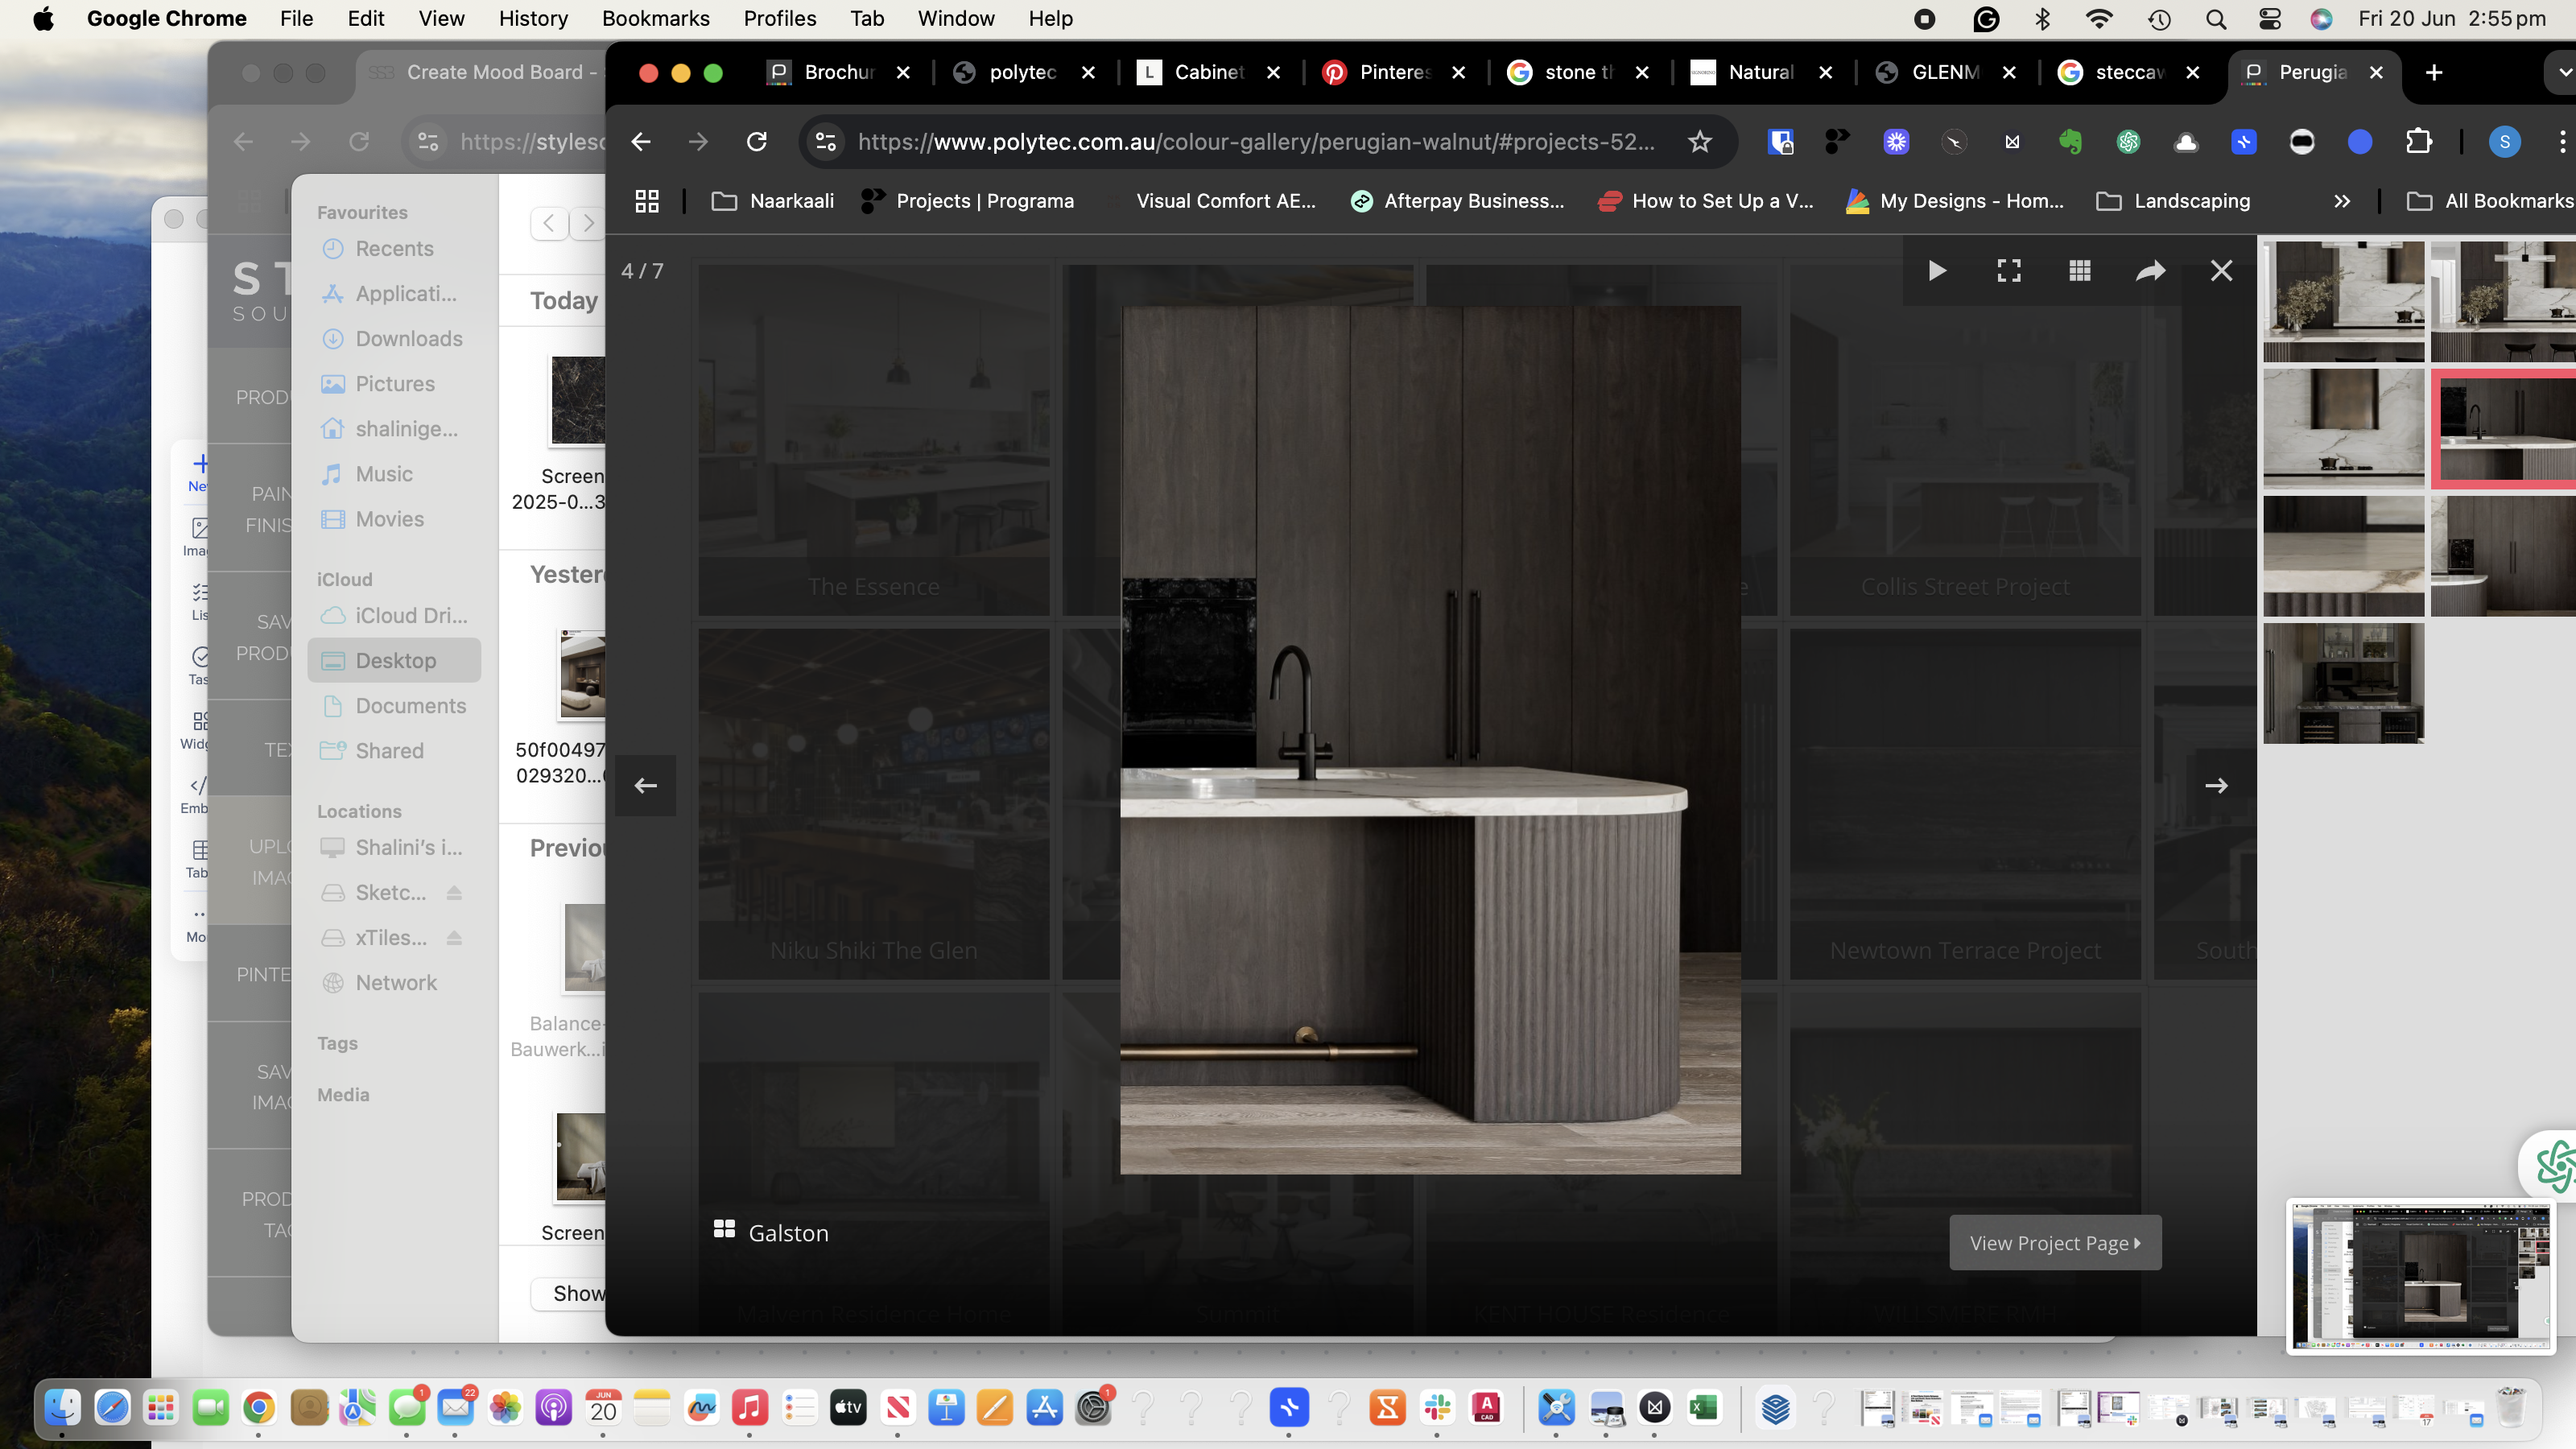Select Pictures in the Finder sidebar
The width and height of the screenshot is (2576, 1449).
(395, 384)
